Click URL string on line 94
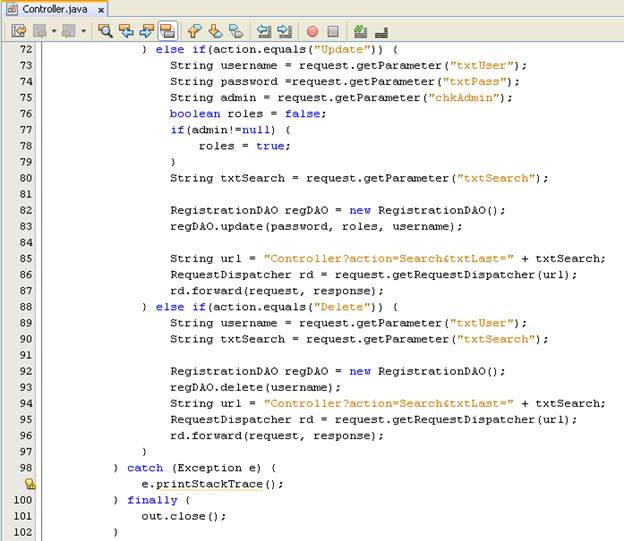The width and height of the screenshot is (624, 541). click(x=388, y=404)
